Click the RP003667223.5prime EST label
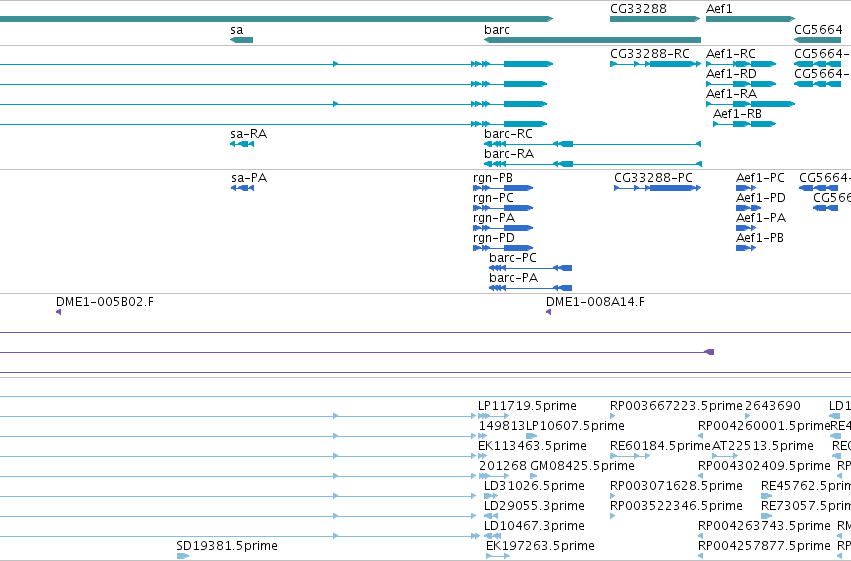Image resolution: width=851 pixels, height=561 pixels. tap(676, 406)
